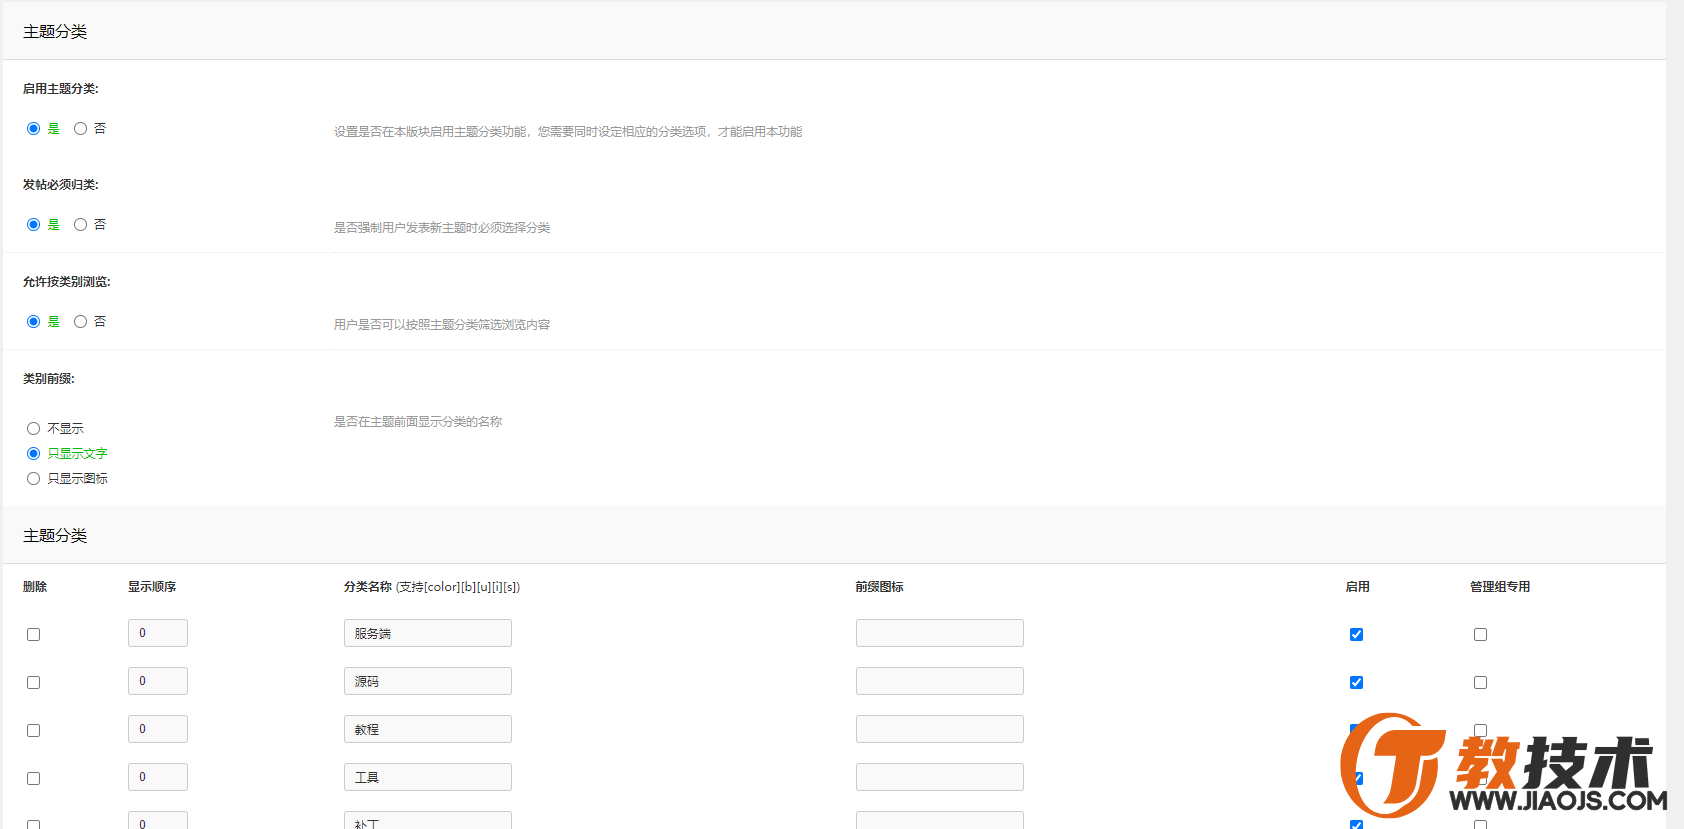Uncheck 启用 for the 服务端 category

coord(1356,635)
